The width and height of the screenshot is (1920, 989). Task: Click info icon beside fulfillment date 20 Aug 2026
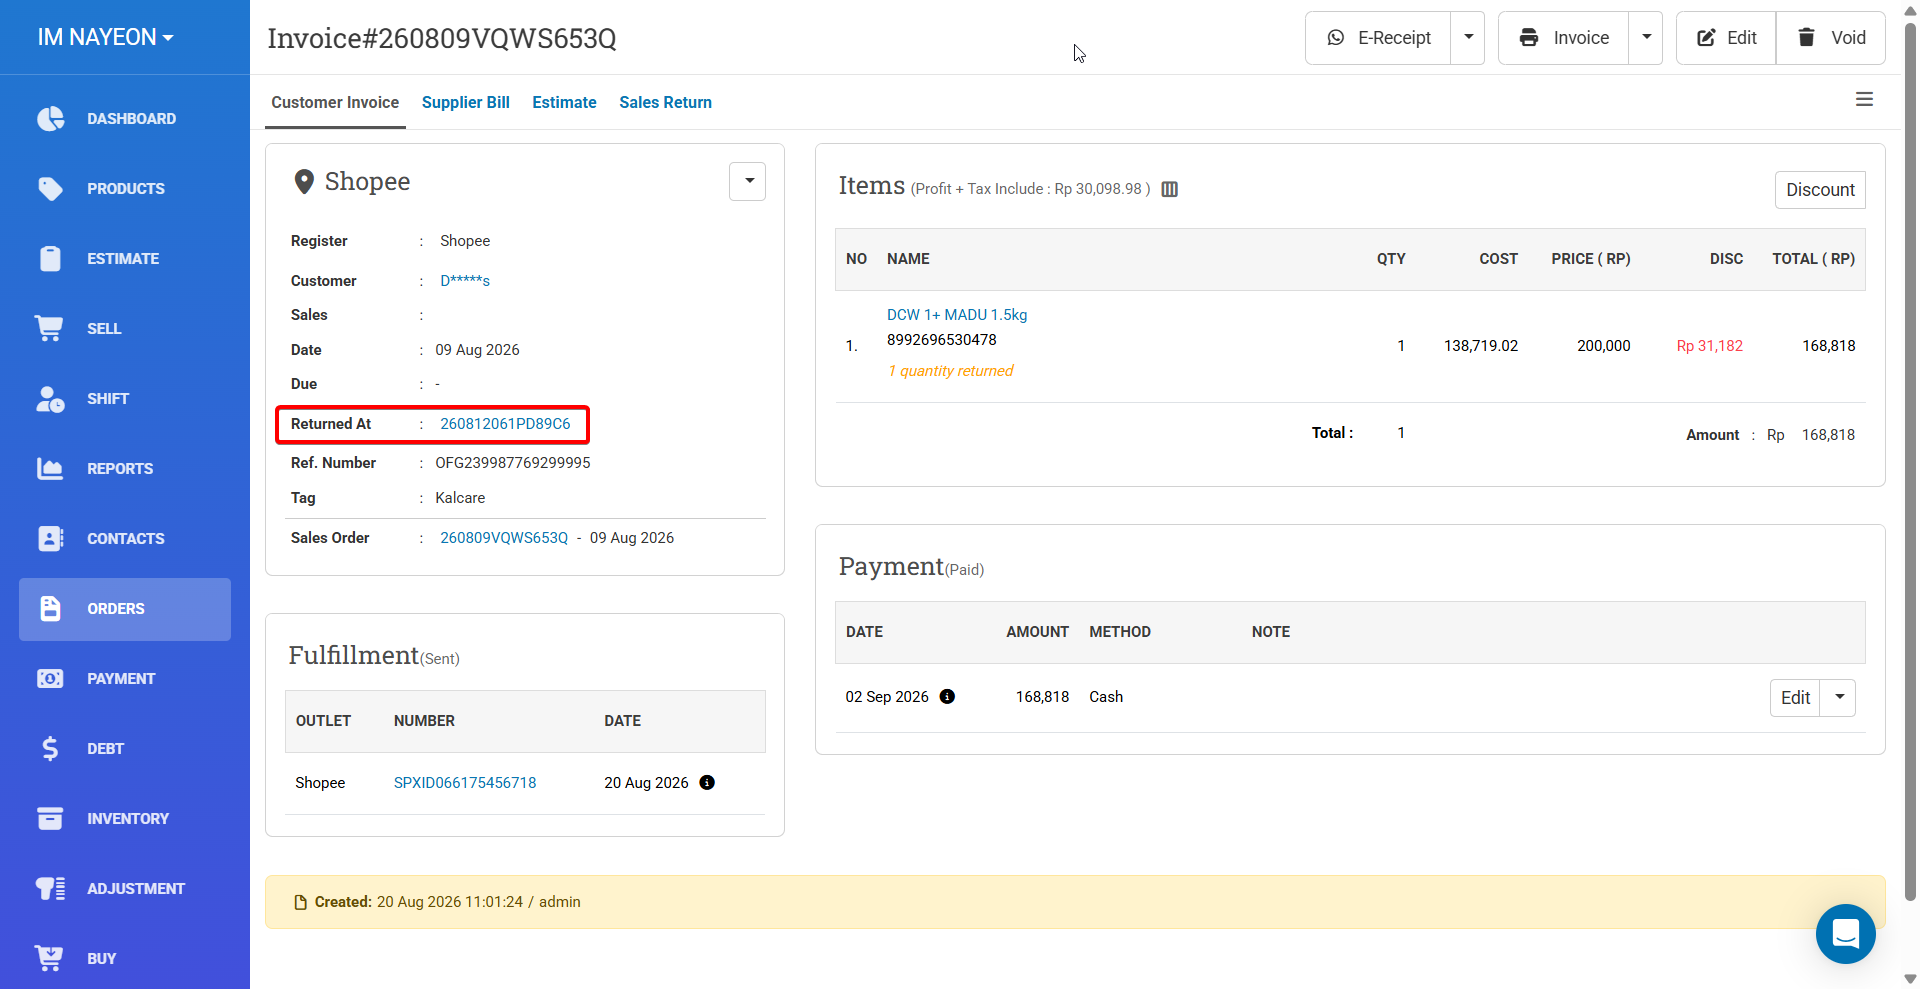707,783
